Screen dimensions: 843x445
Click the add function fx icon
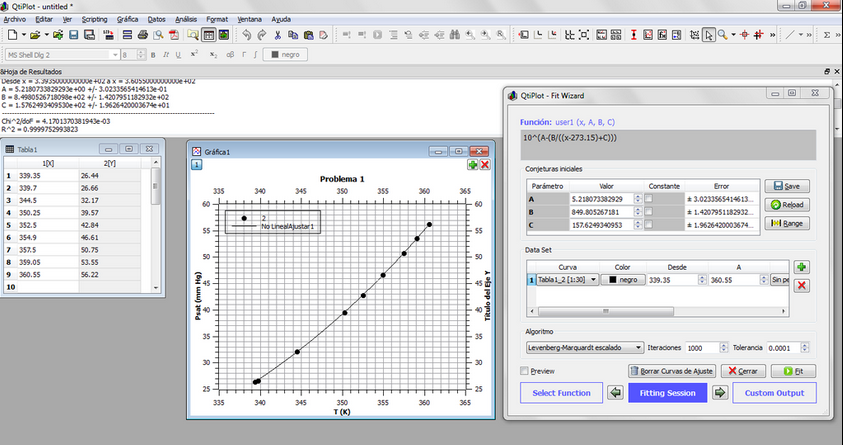click(x=662, y=35)
